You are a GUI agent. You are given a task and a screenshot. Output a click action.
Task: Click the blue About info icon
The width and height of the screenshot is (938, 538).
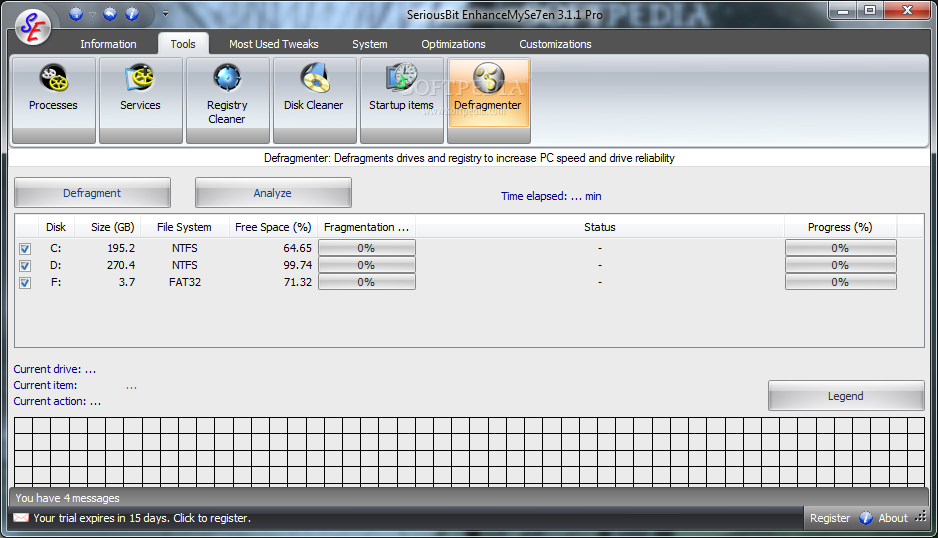click(x=866, y=518)
